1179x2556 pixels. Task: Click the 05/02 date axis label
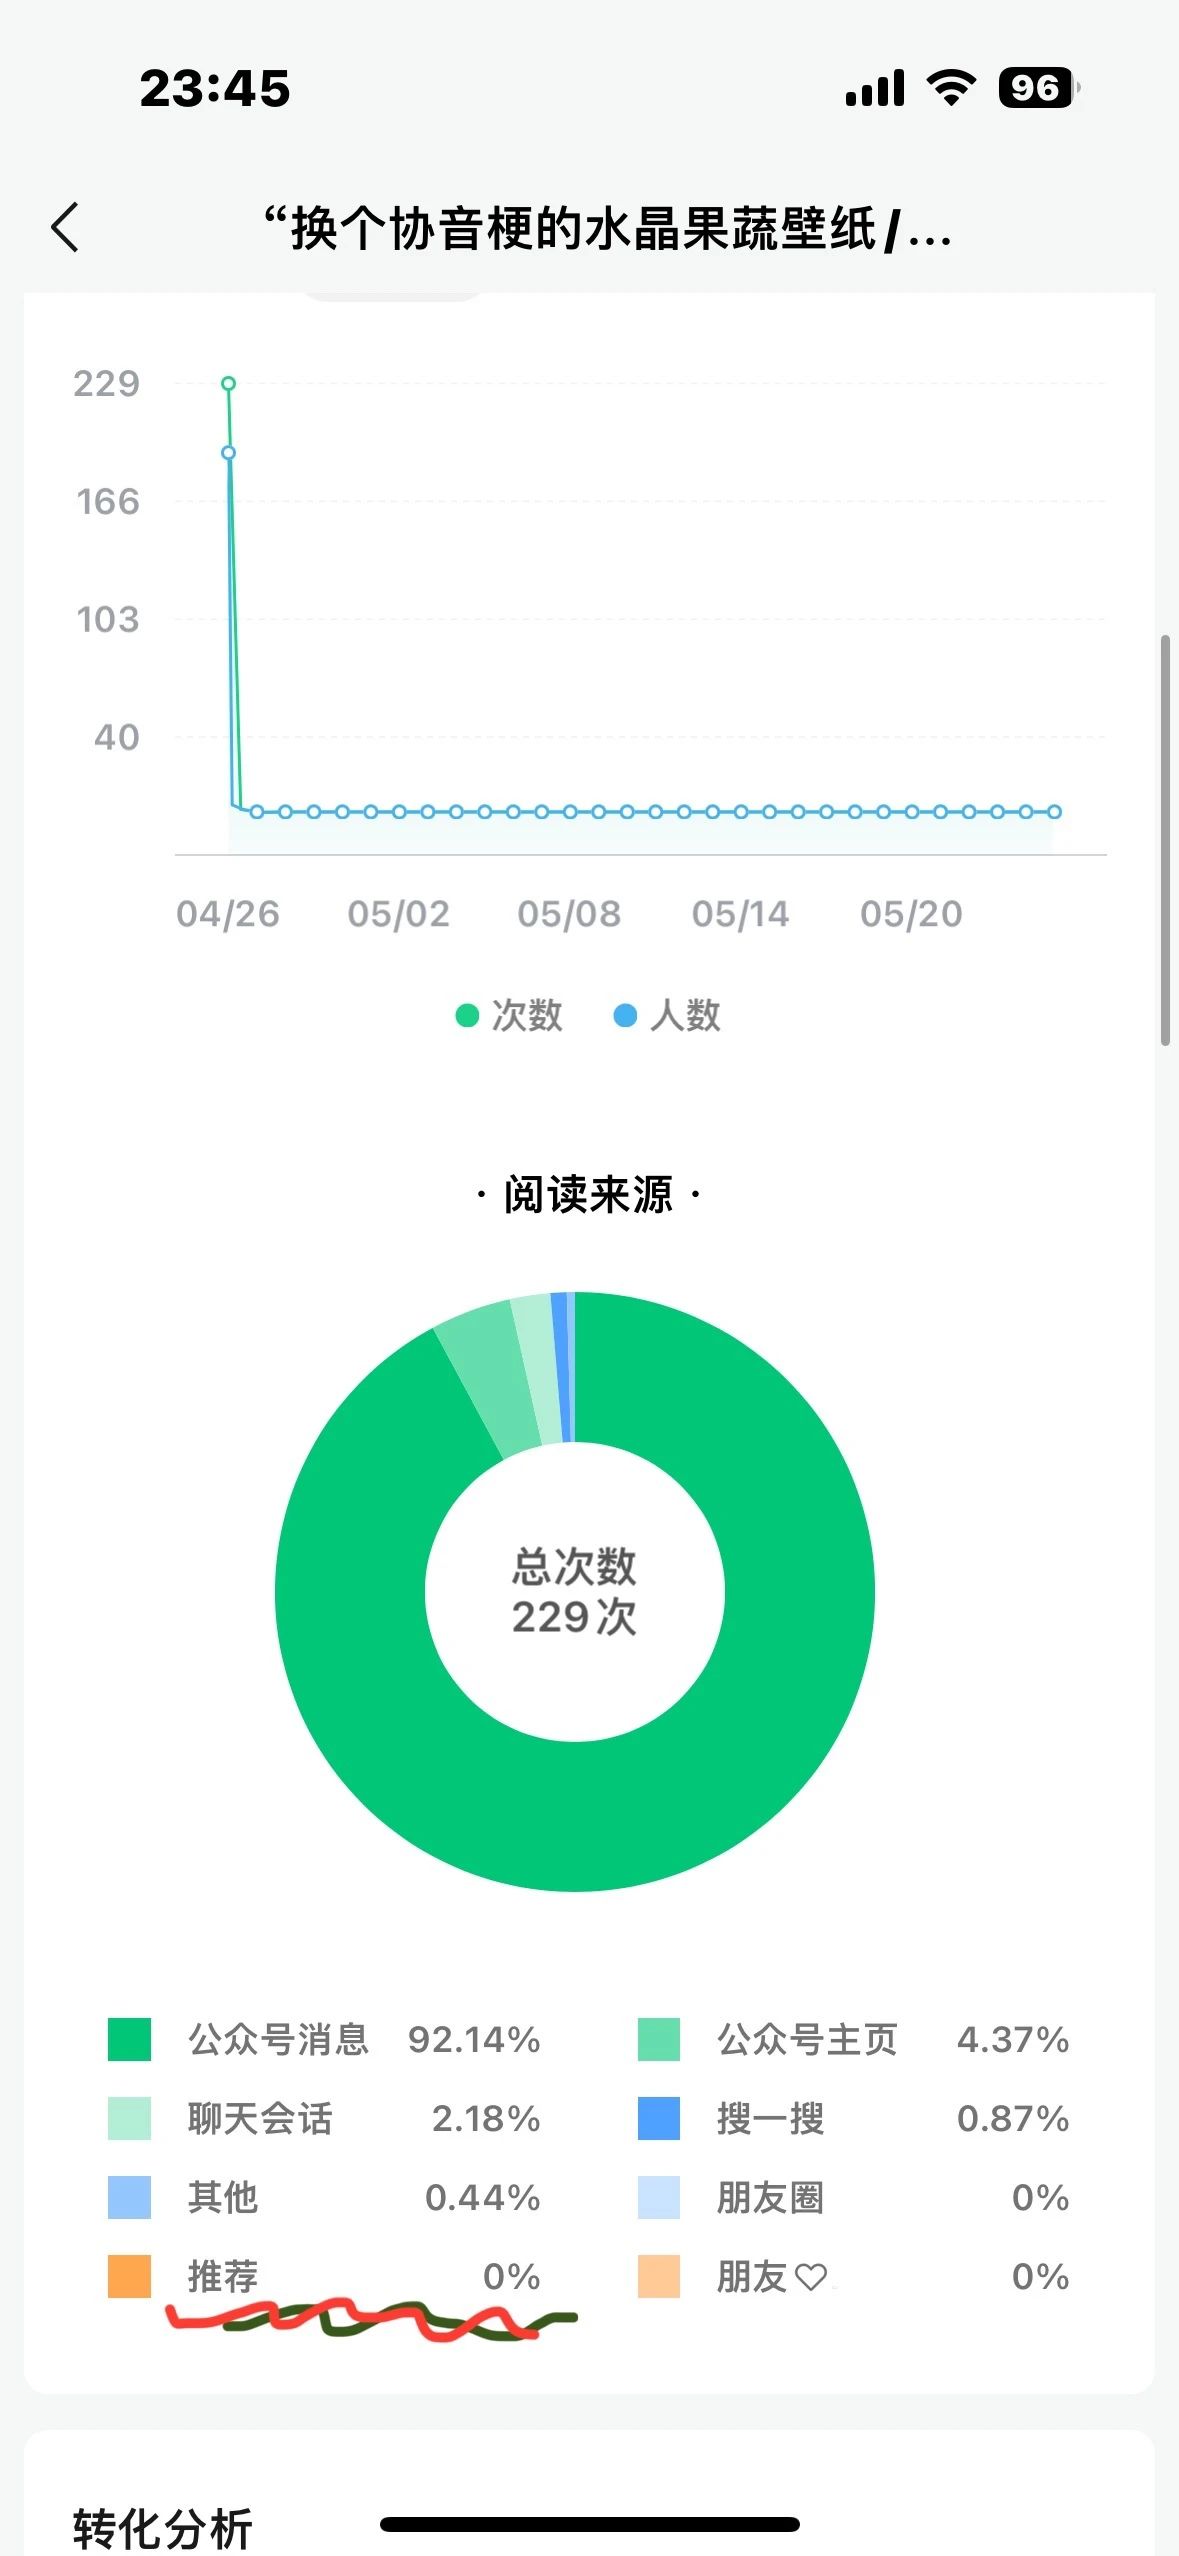(x=398, y=914)
